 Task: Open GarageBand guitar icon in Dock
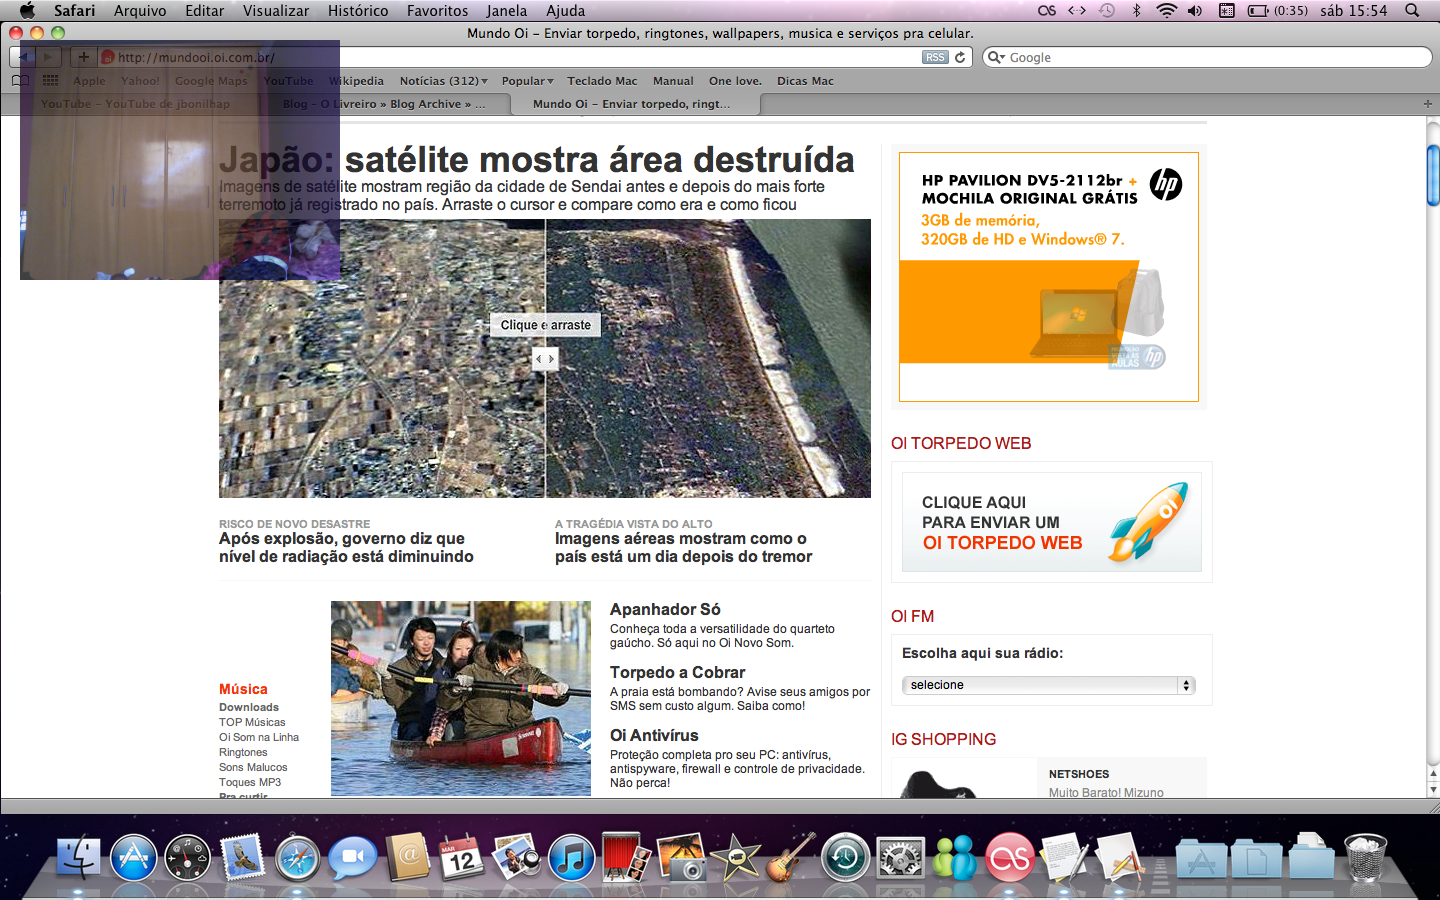tap(790, 858)
